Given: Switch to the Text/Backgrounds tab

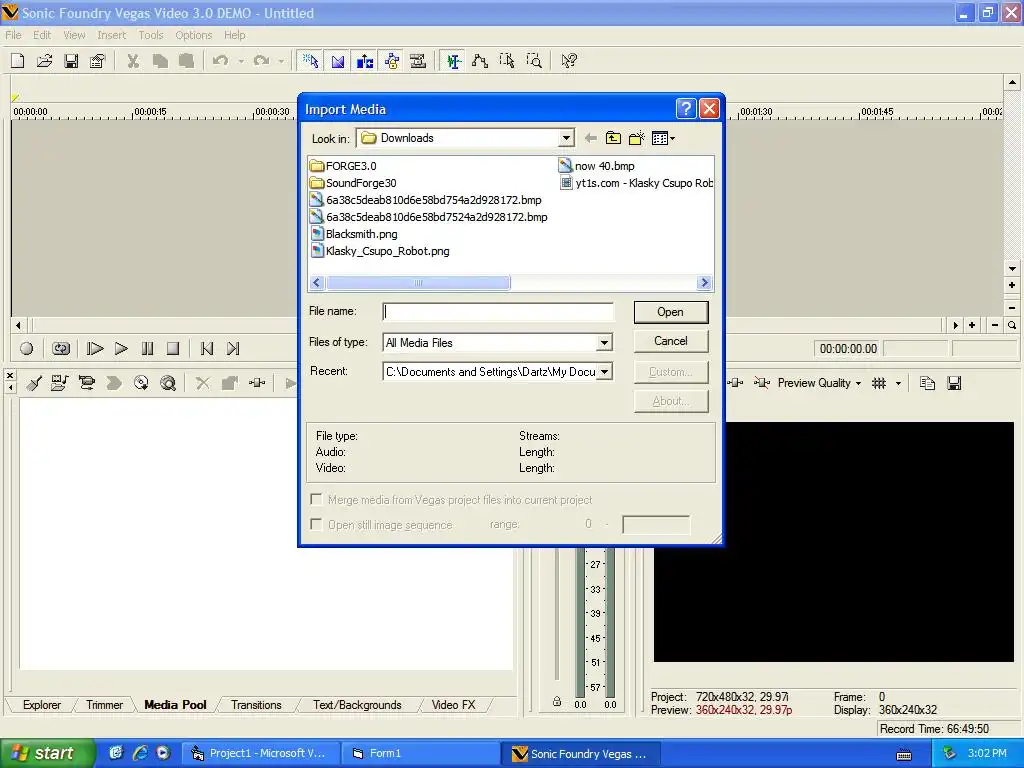Looking at the screenshot, I should click(x=357, y=705).
